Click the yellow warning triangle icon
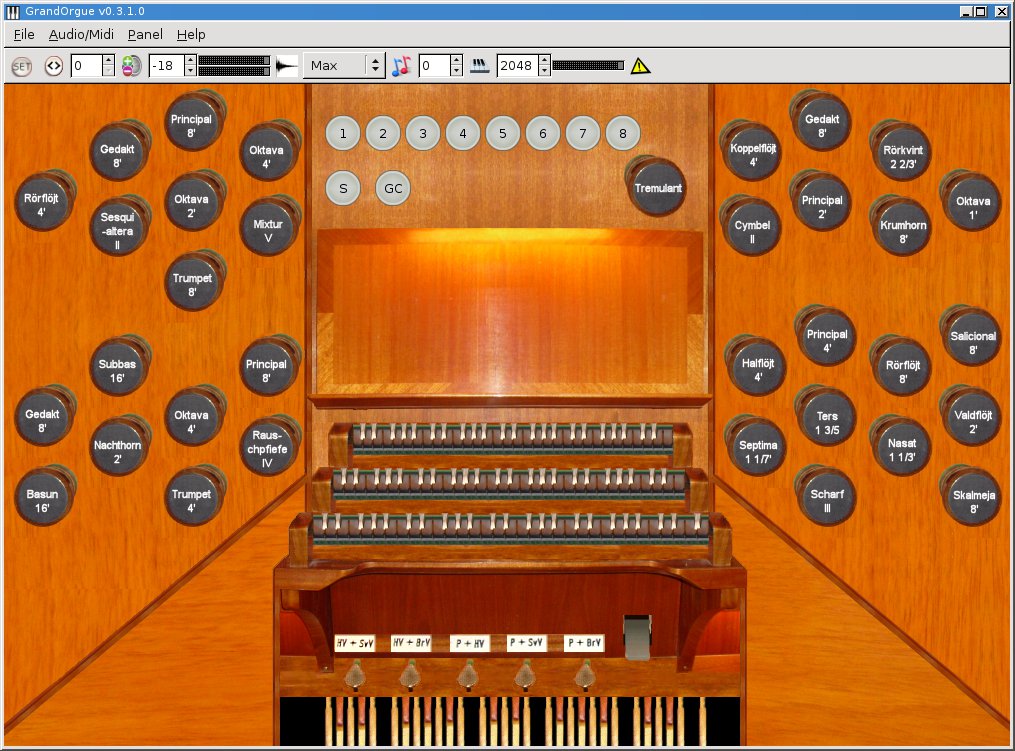1015x751 pixels. coord(640,65)
